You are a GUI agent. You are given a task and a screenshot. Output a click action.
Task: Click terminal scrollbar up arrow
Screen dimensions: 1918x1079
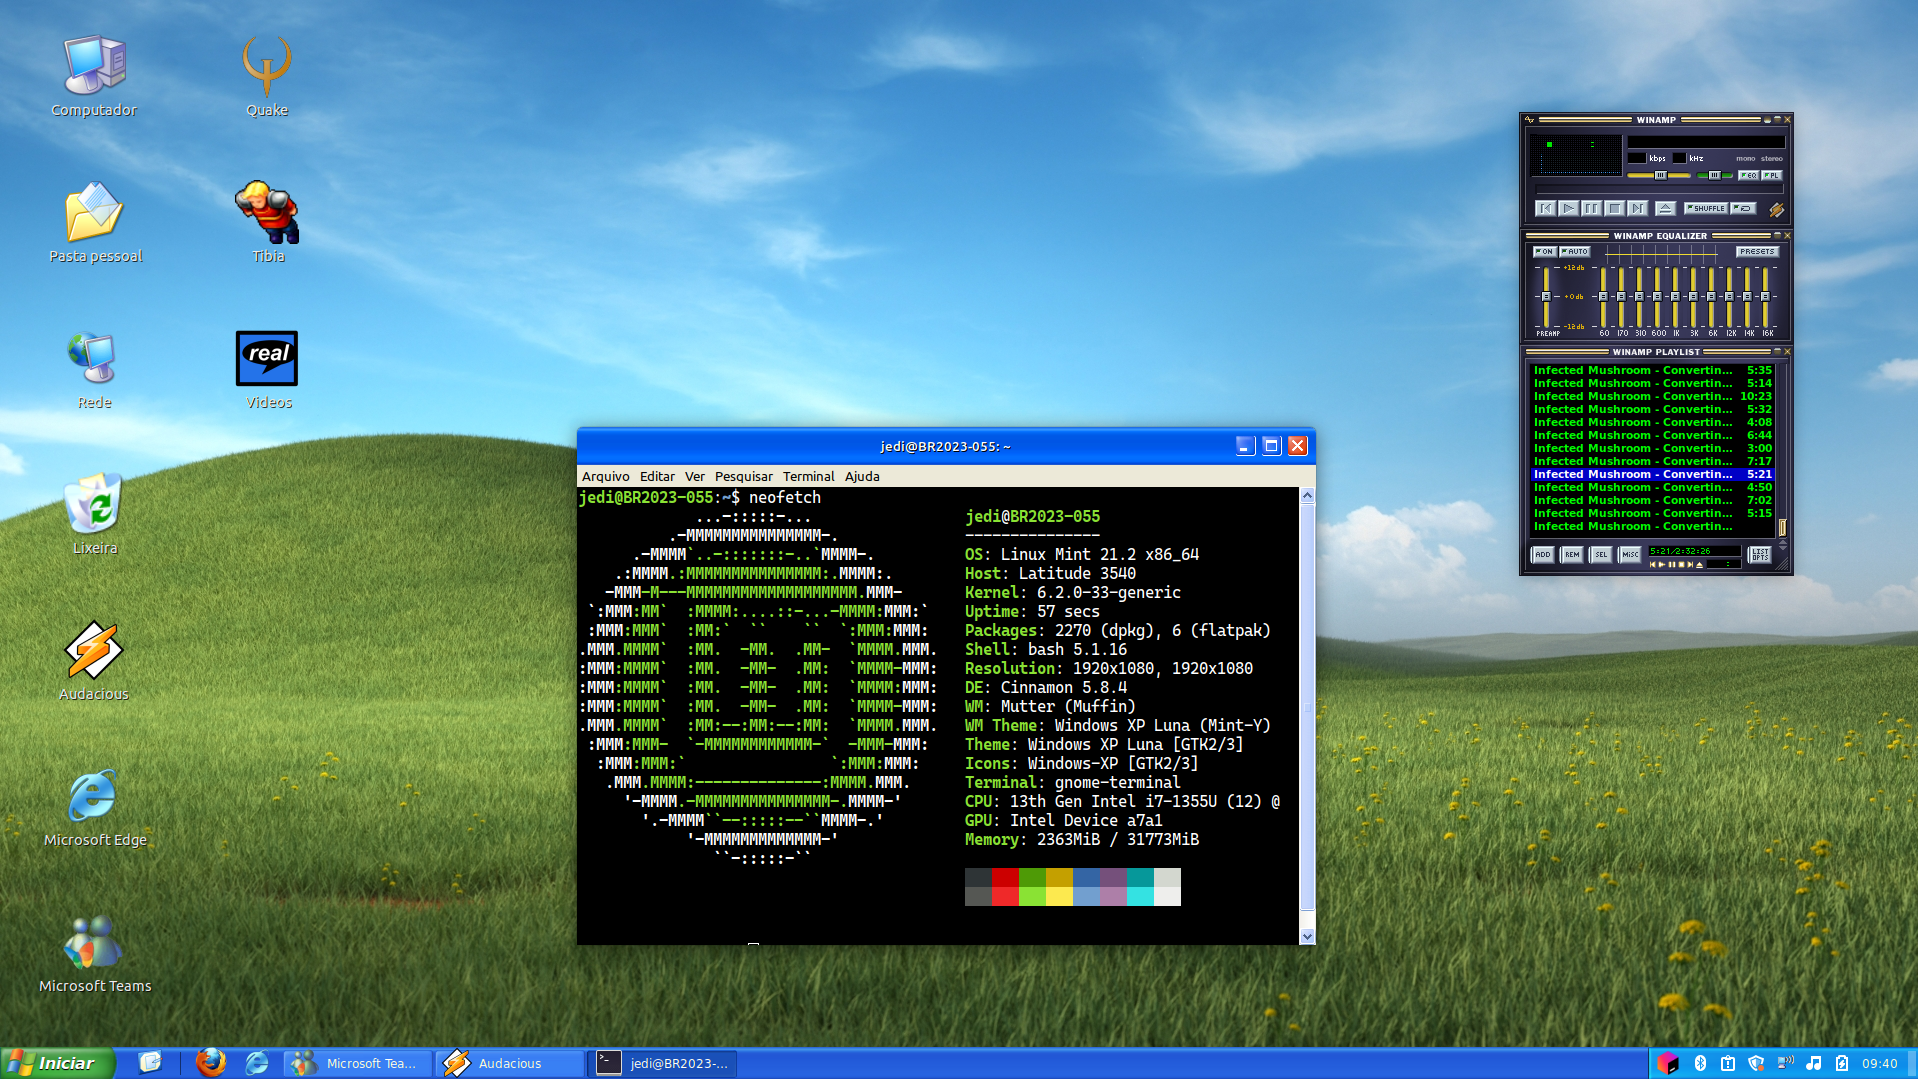tap(1307, 496)
